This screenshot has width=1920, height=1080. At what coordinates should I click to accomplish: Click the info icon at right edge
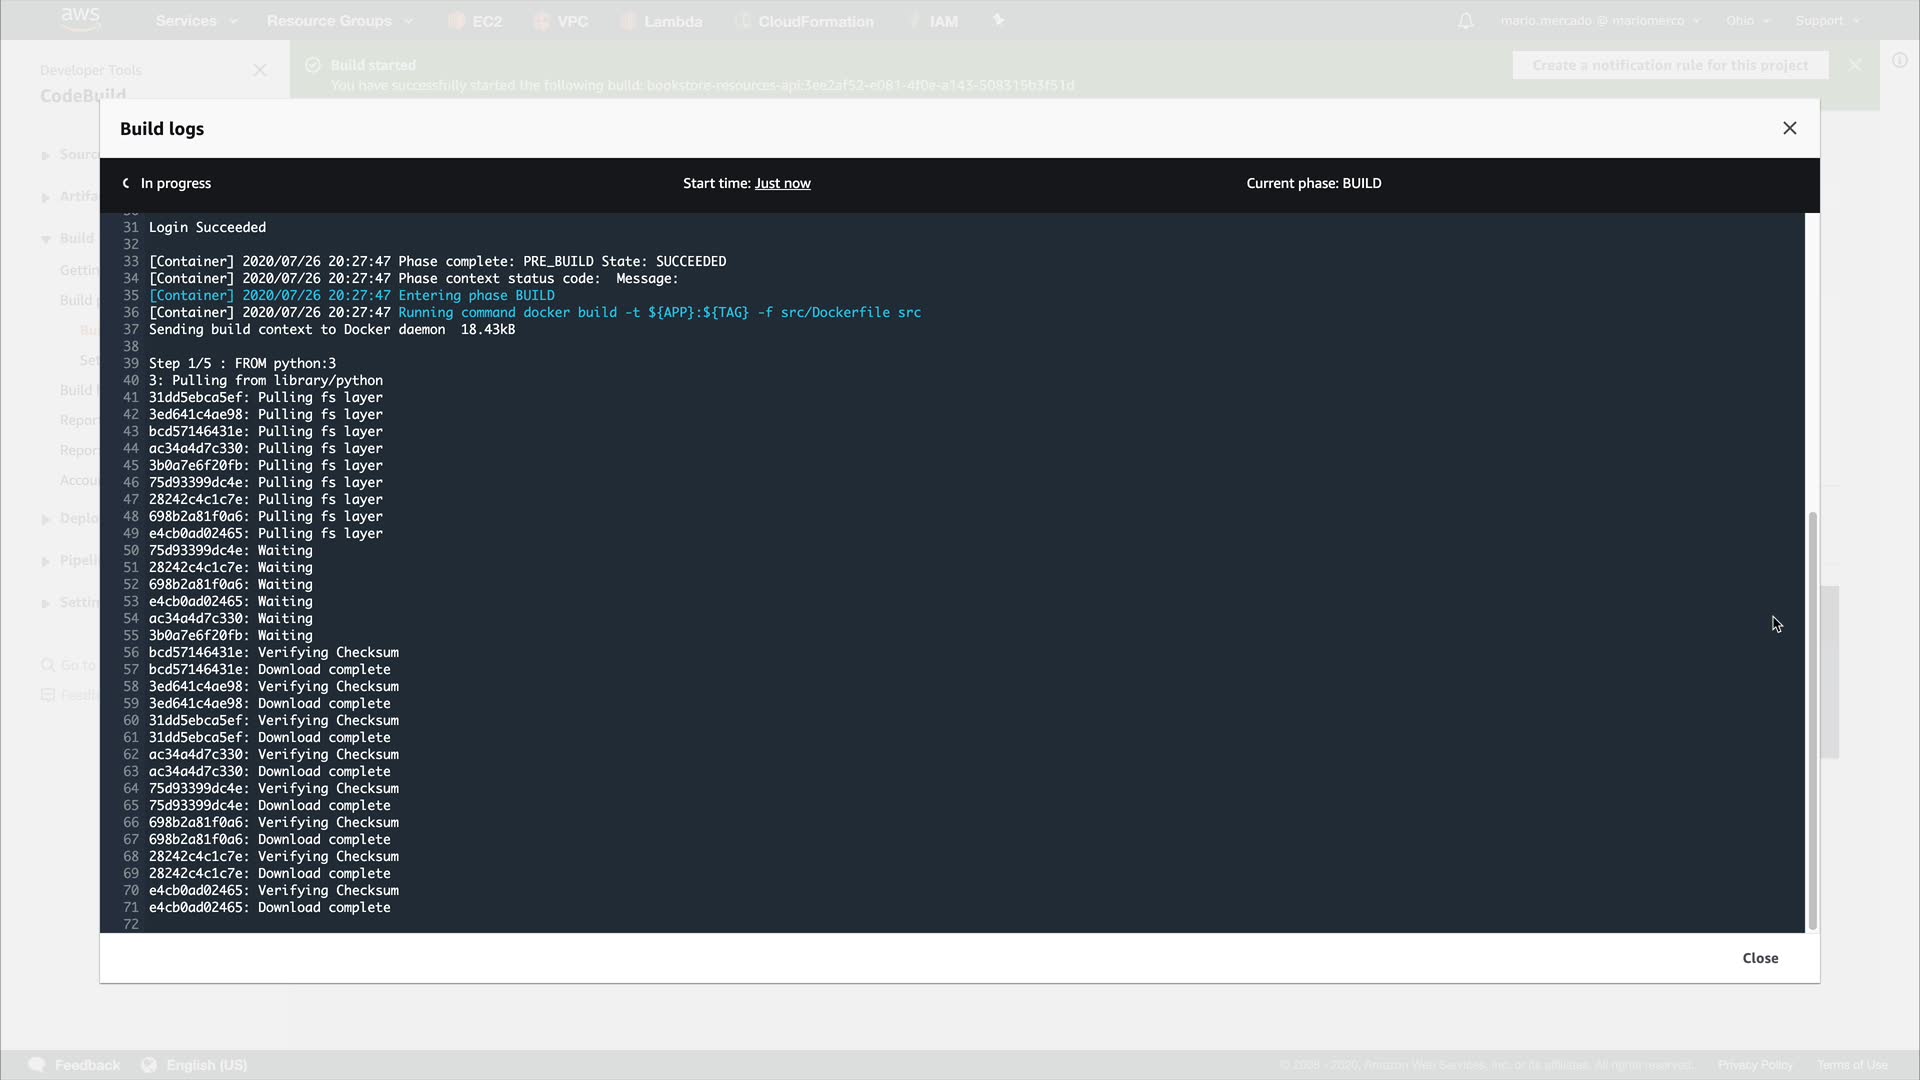[1899, 61]
